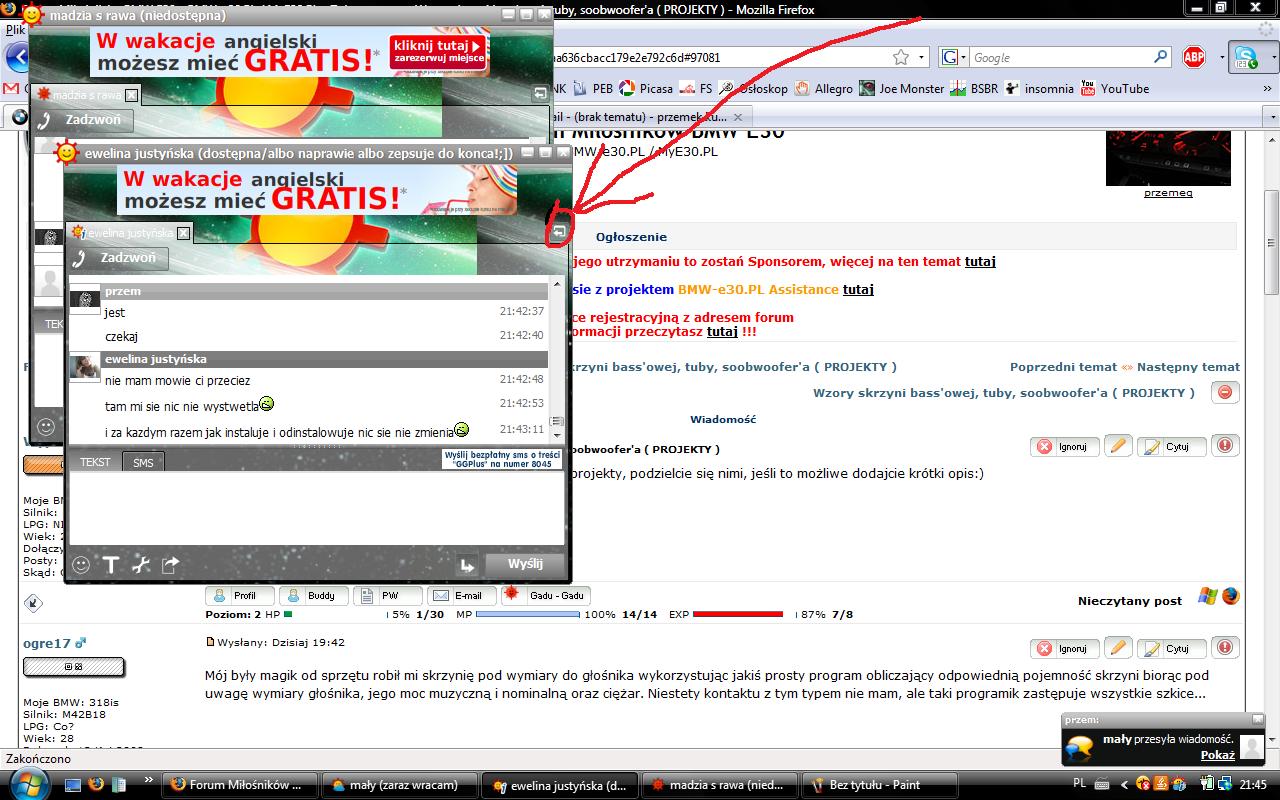Screen dimensions: 1280x800
Task: Open the URL history dropdown arrow
Action: coord(922,58)
